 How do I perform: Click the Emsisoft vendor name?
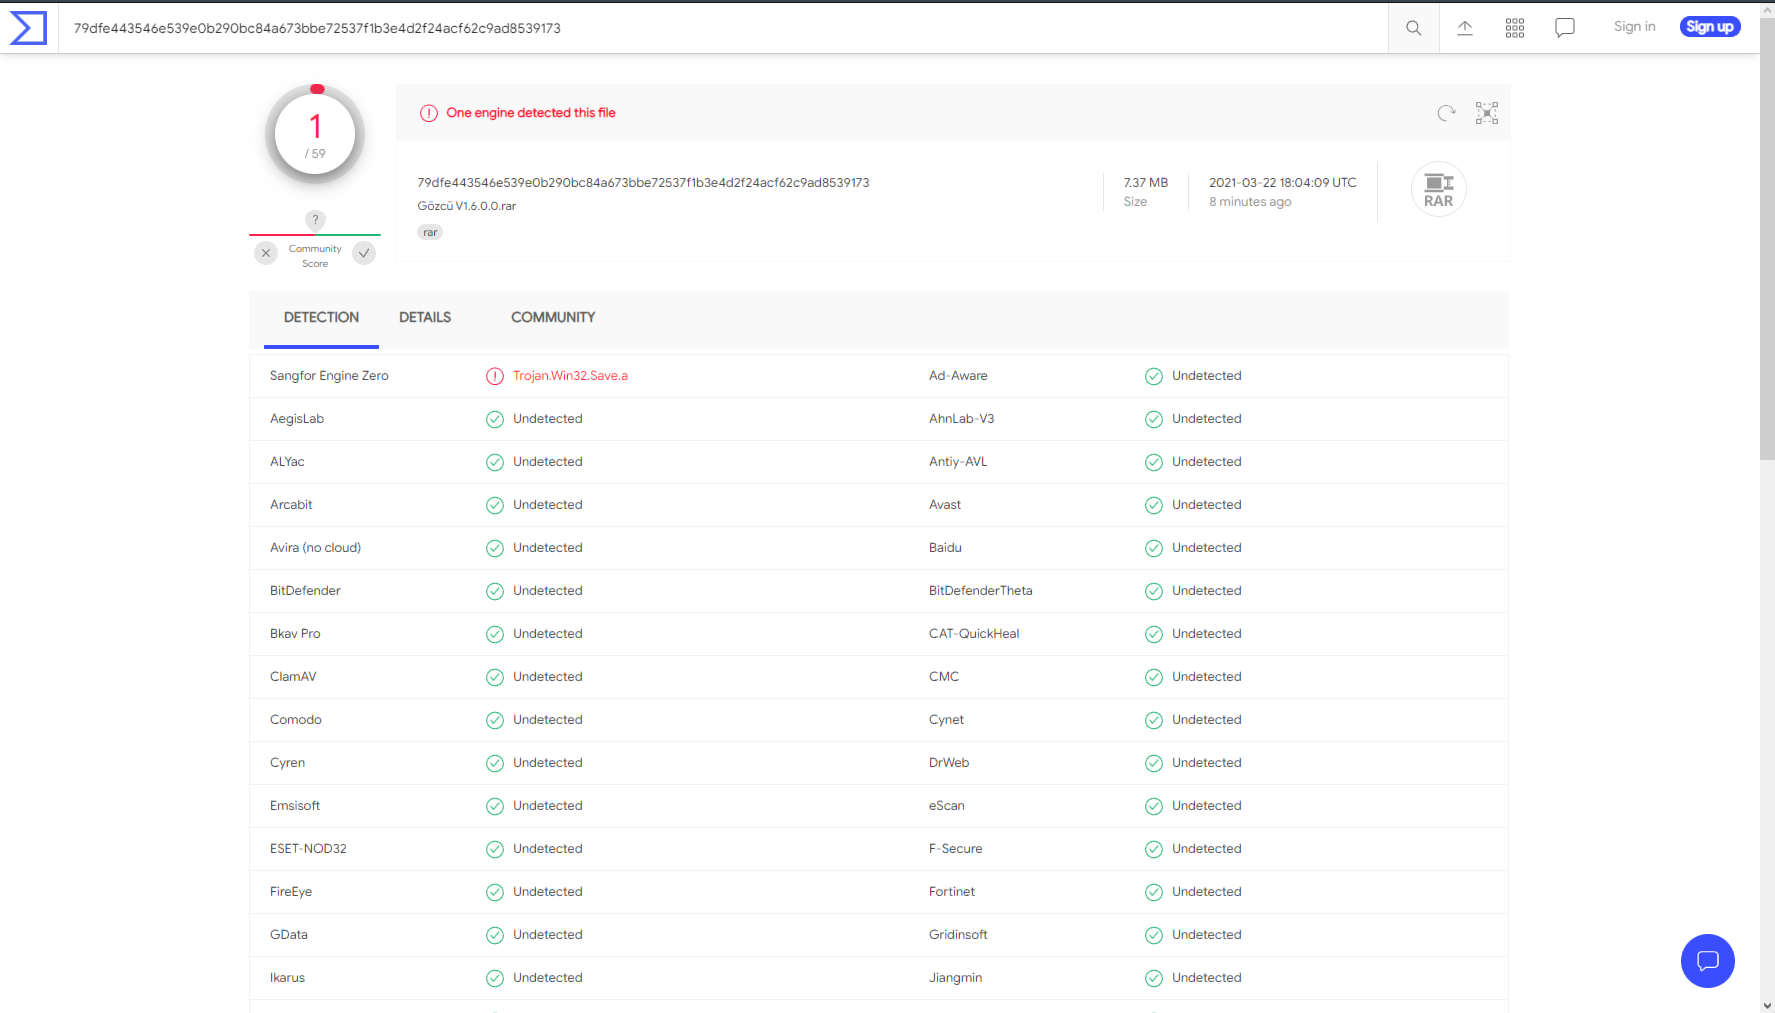pos(295,806)
